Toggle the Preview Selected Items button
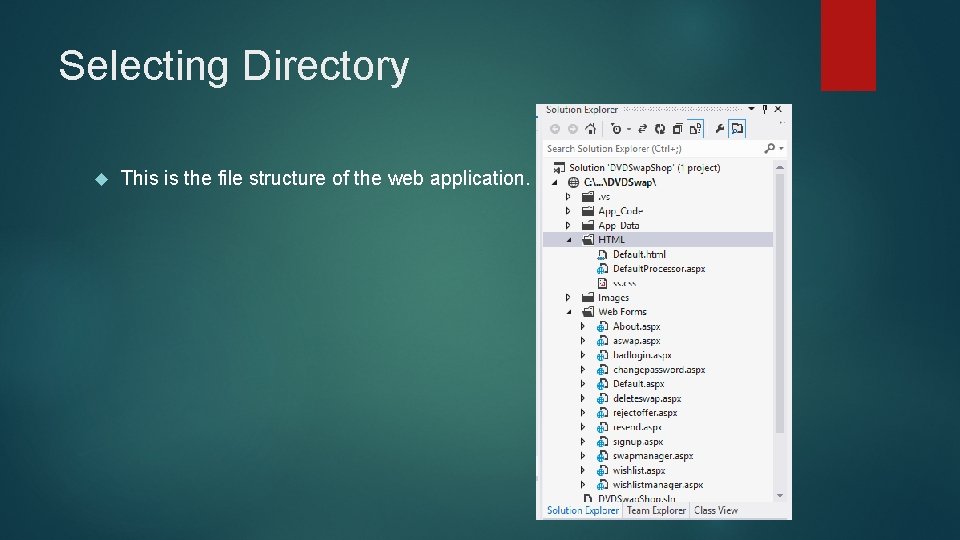Screen dimensions: 960x540 coord(737,129)
